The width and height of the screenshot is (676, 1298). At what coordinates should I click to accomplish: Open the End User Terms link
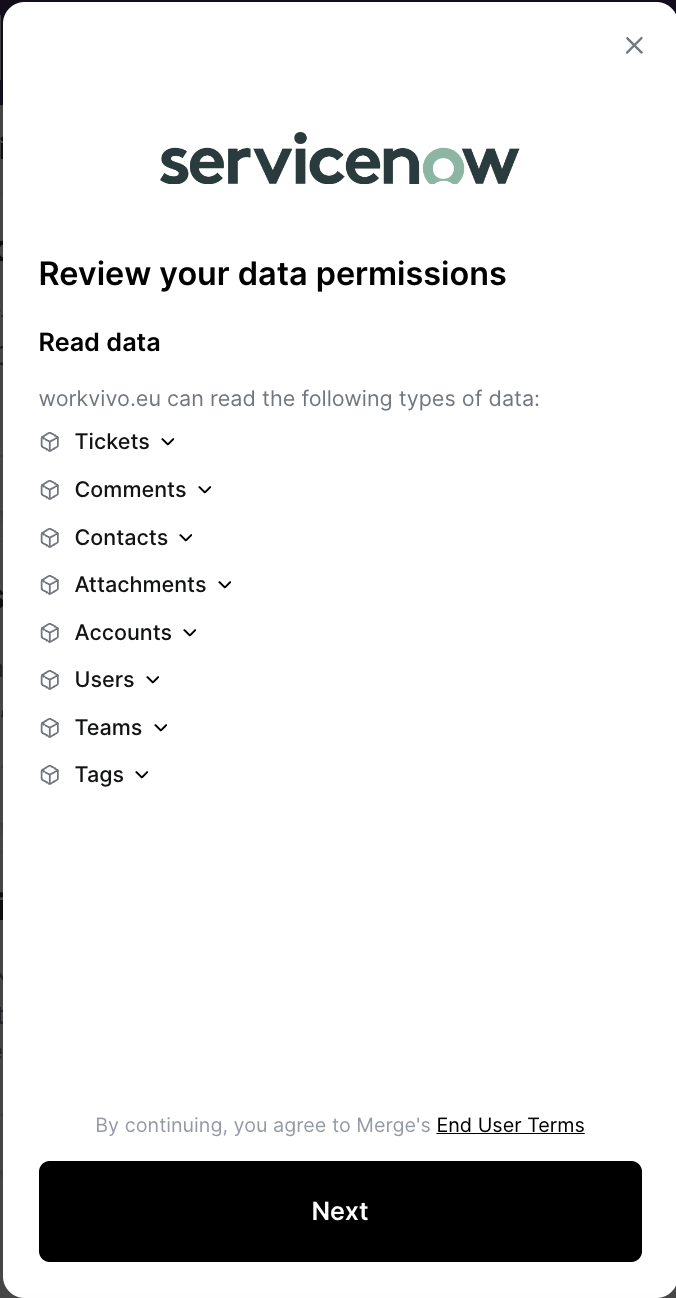click(510, 1125)
